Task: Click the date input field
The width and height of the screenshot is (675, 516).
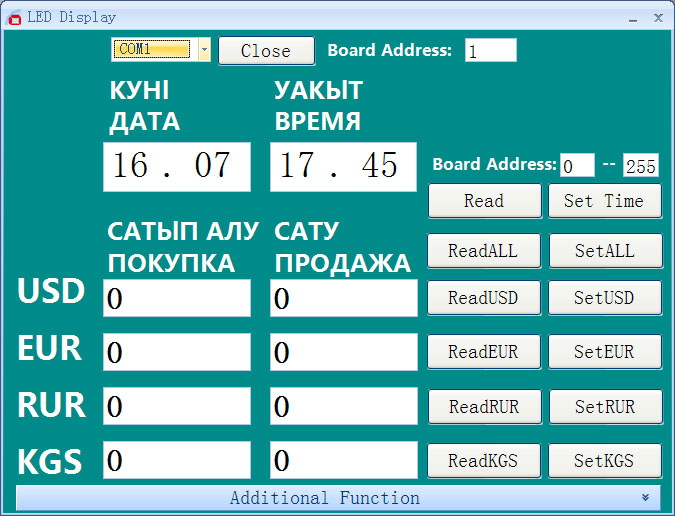Action: [x=177, y=166]
